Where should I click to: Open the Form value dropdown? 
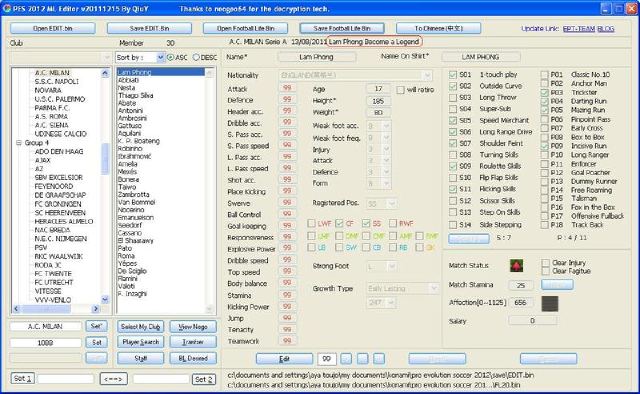pyautogui.click(x=386, y=184)
